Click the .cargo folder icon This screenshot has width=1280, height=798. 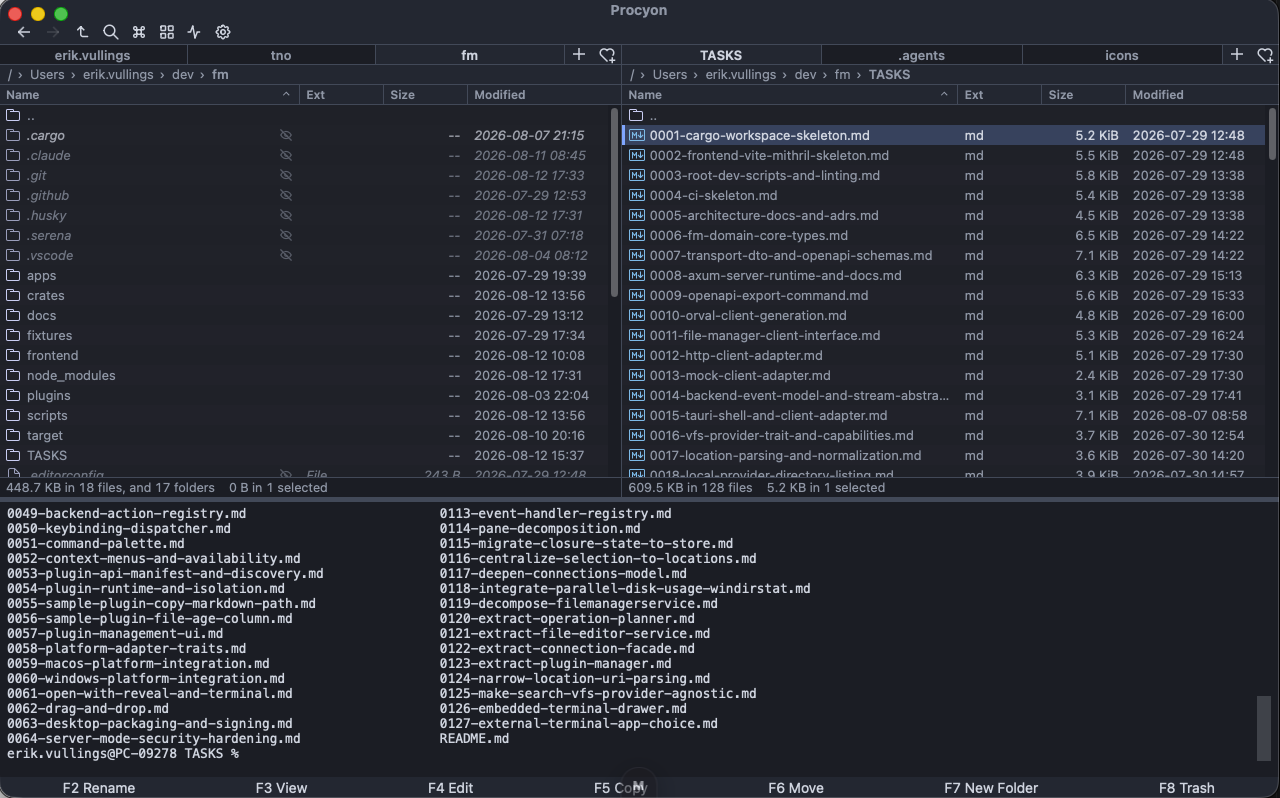(13, 135)
